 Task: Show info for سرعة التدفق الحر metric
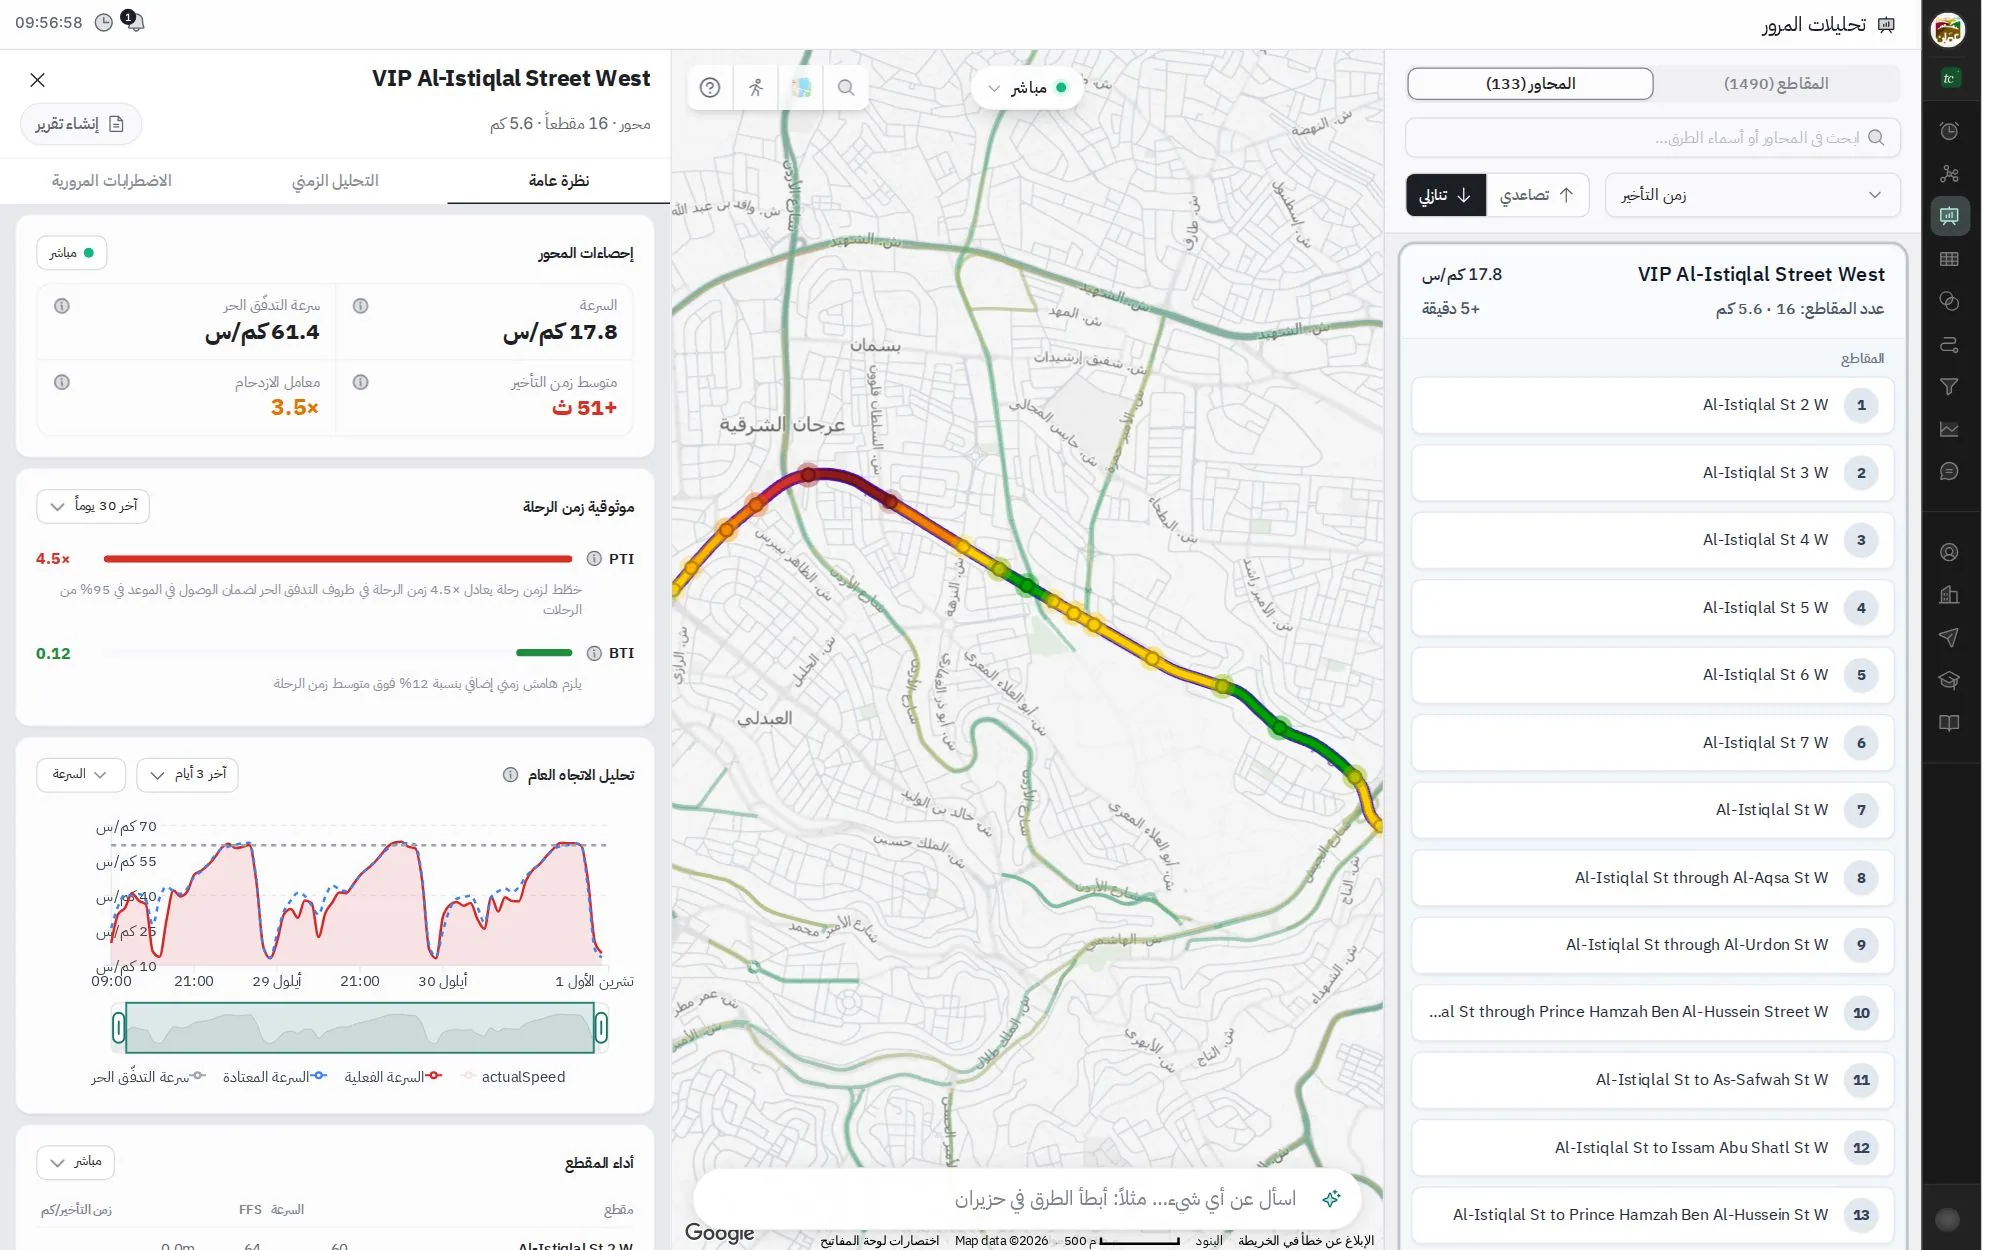pos(62,306)
